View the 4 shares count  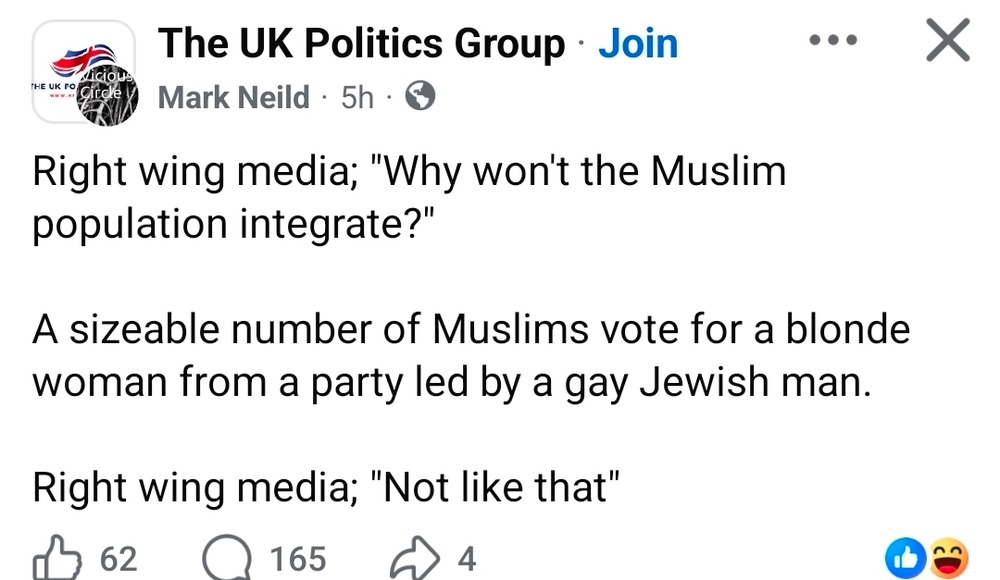pos(464,558)
